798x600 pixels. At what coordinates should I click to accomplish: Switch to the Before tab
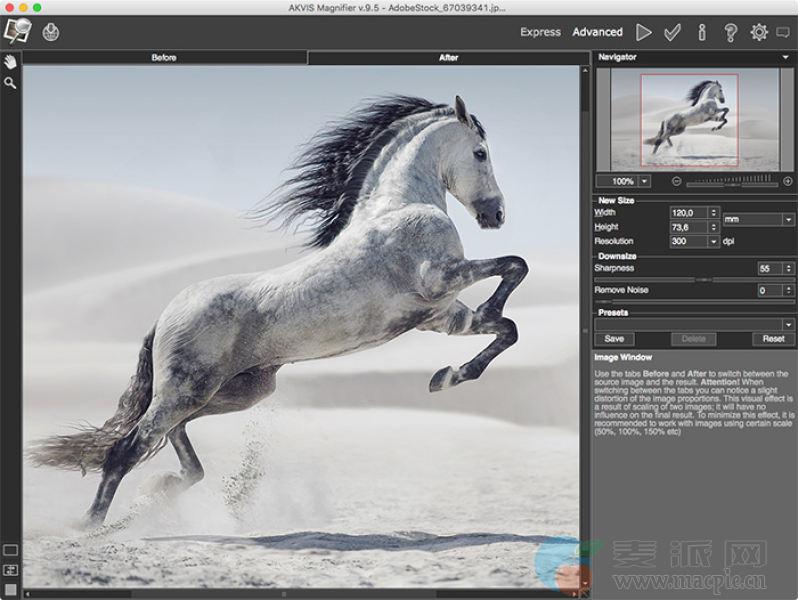coord(164,57)
